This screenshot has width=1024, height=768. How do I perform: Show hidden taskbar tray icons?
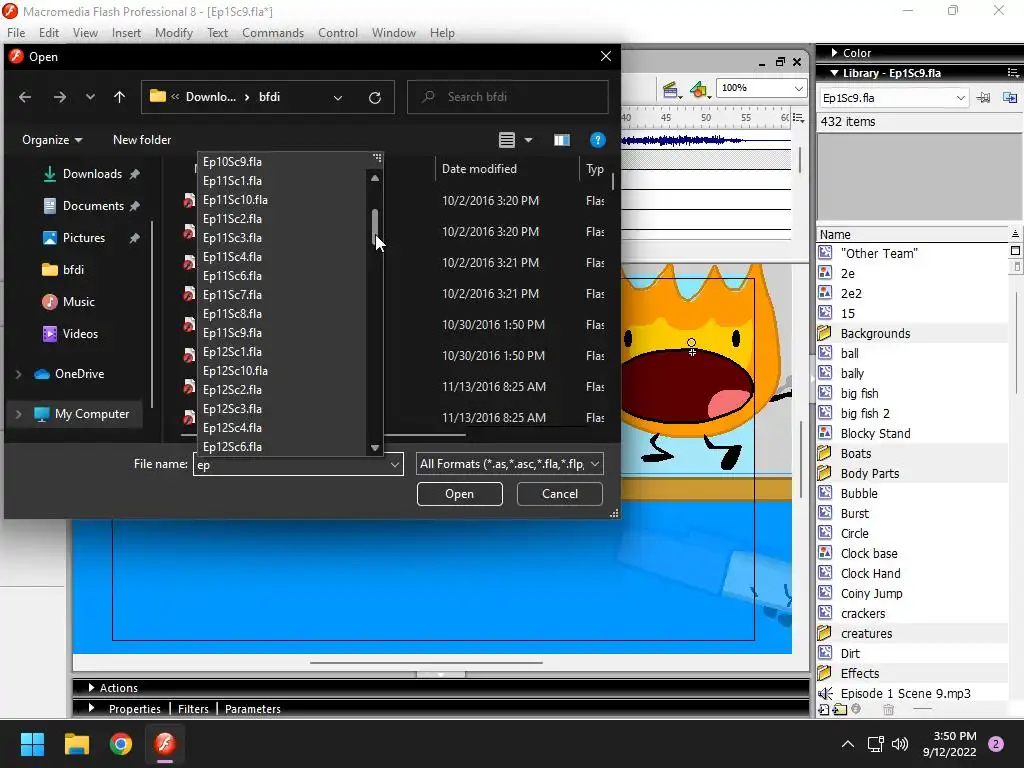click(848, 744)
